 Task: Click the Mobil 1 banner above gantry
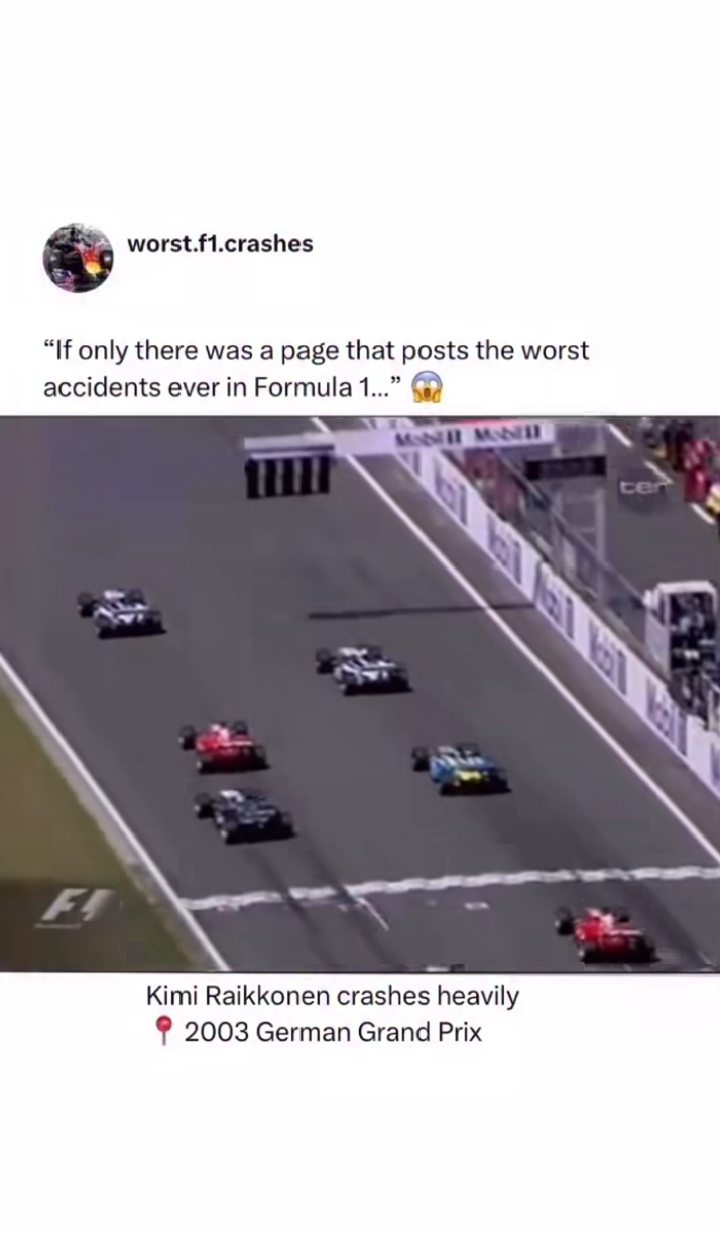coord(470,436)
